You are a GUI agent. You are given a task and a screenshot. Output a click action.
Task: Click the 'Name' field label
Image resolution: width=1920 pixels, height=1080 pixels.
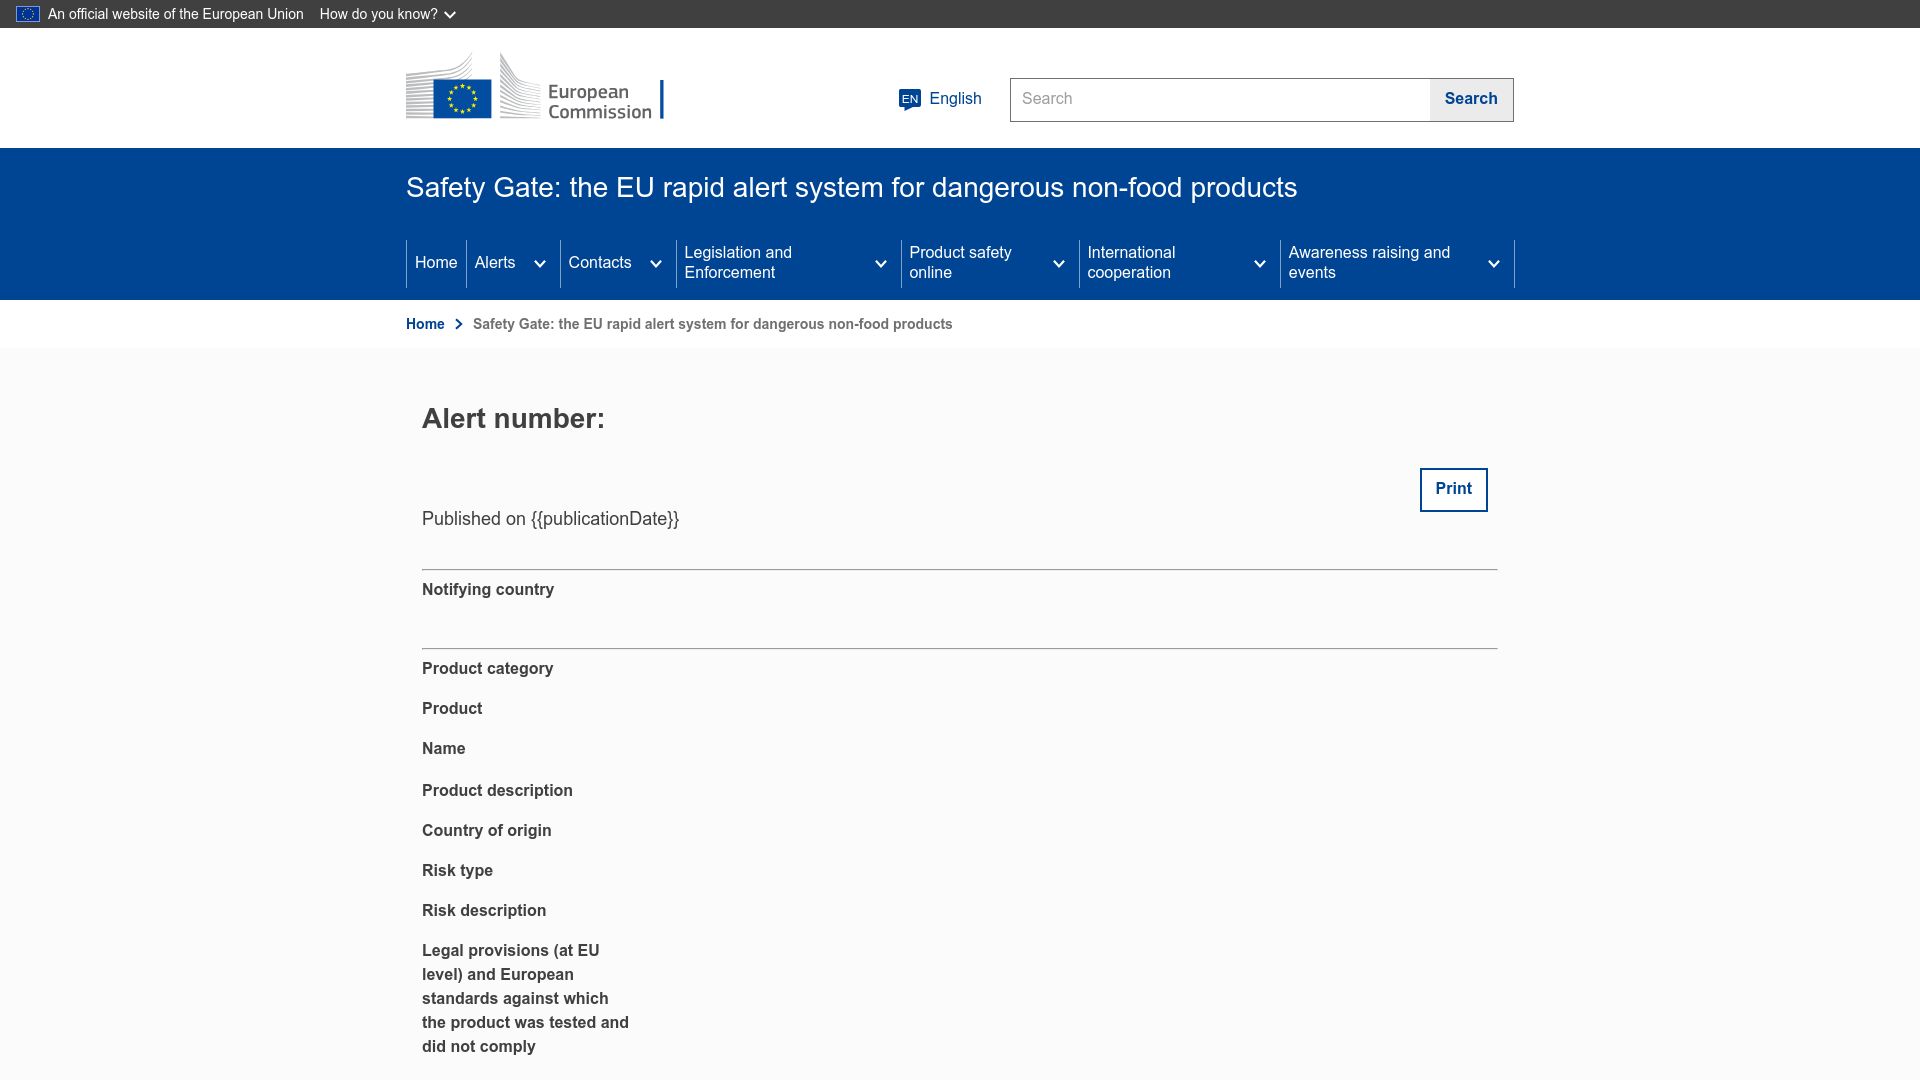click(443, 749)
